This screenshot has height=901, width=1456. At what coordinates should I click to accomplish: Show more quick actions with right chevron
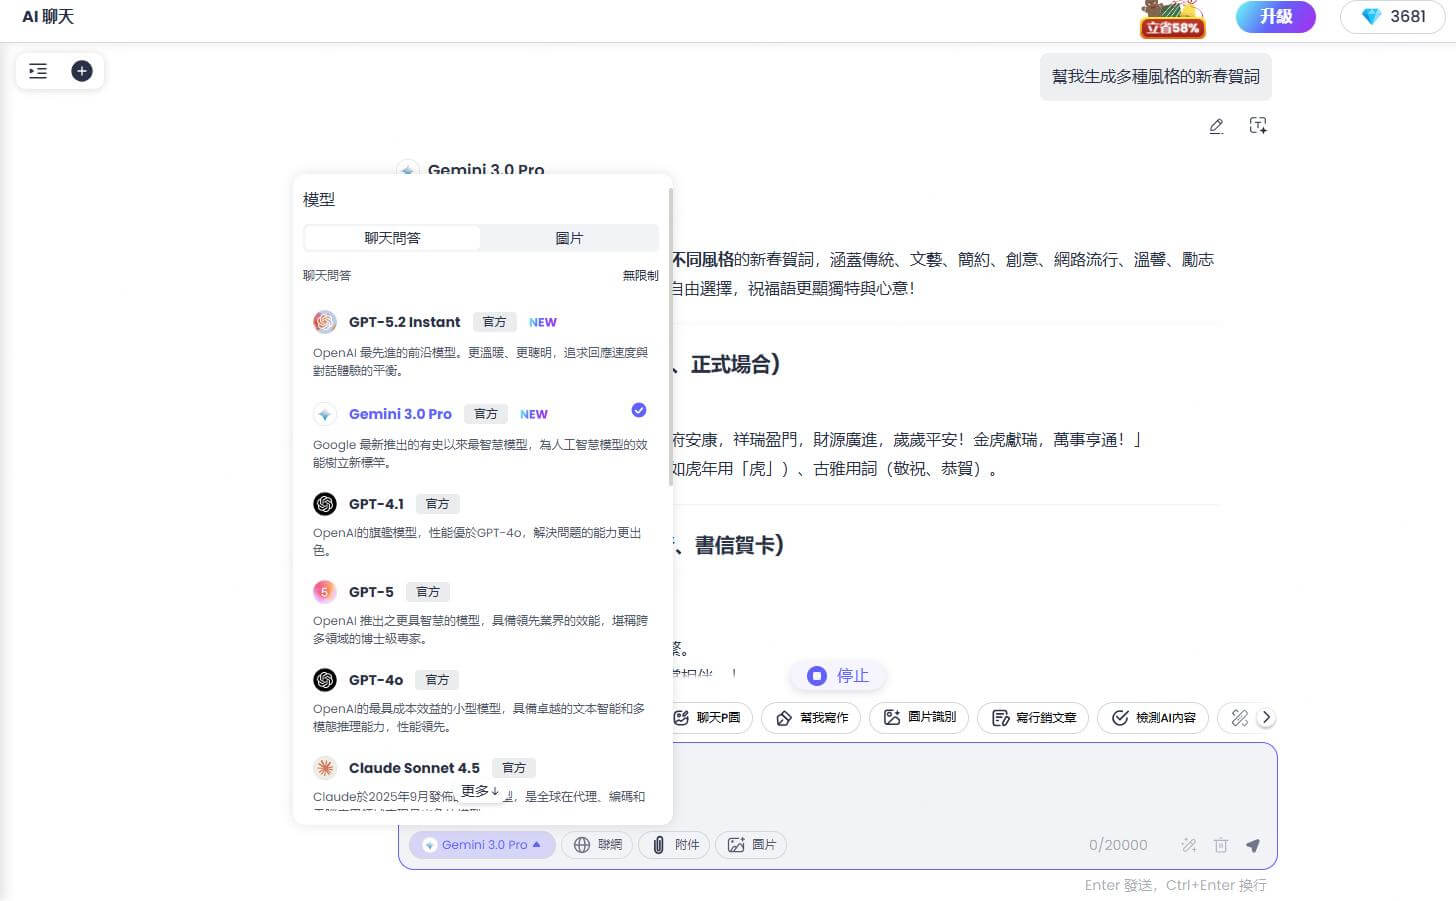point(1266,718)
